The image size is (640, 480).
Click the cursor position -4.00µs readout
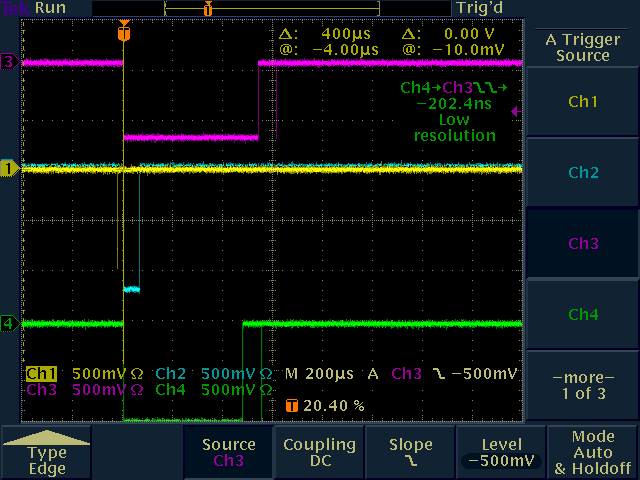coord(329,50)
